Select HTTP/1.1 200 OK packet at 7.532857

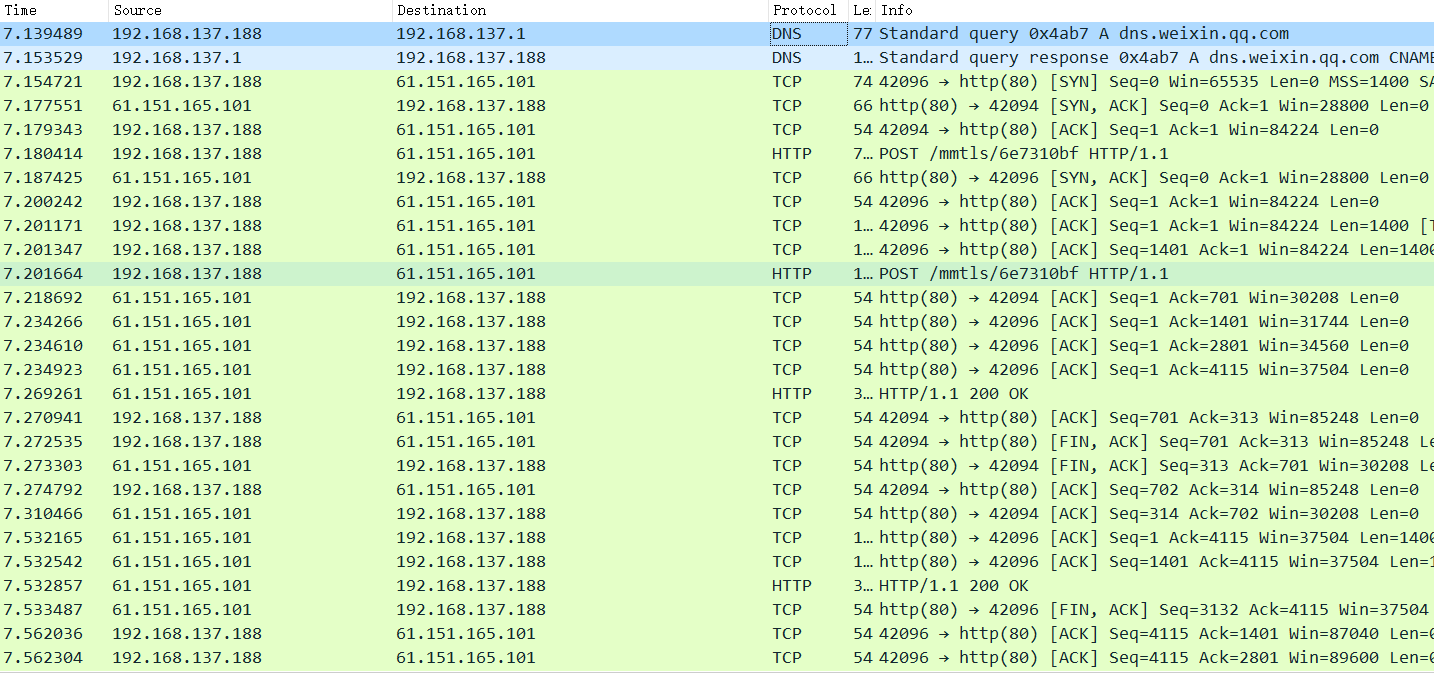[x=717, y=586]
